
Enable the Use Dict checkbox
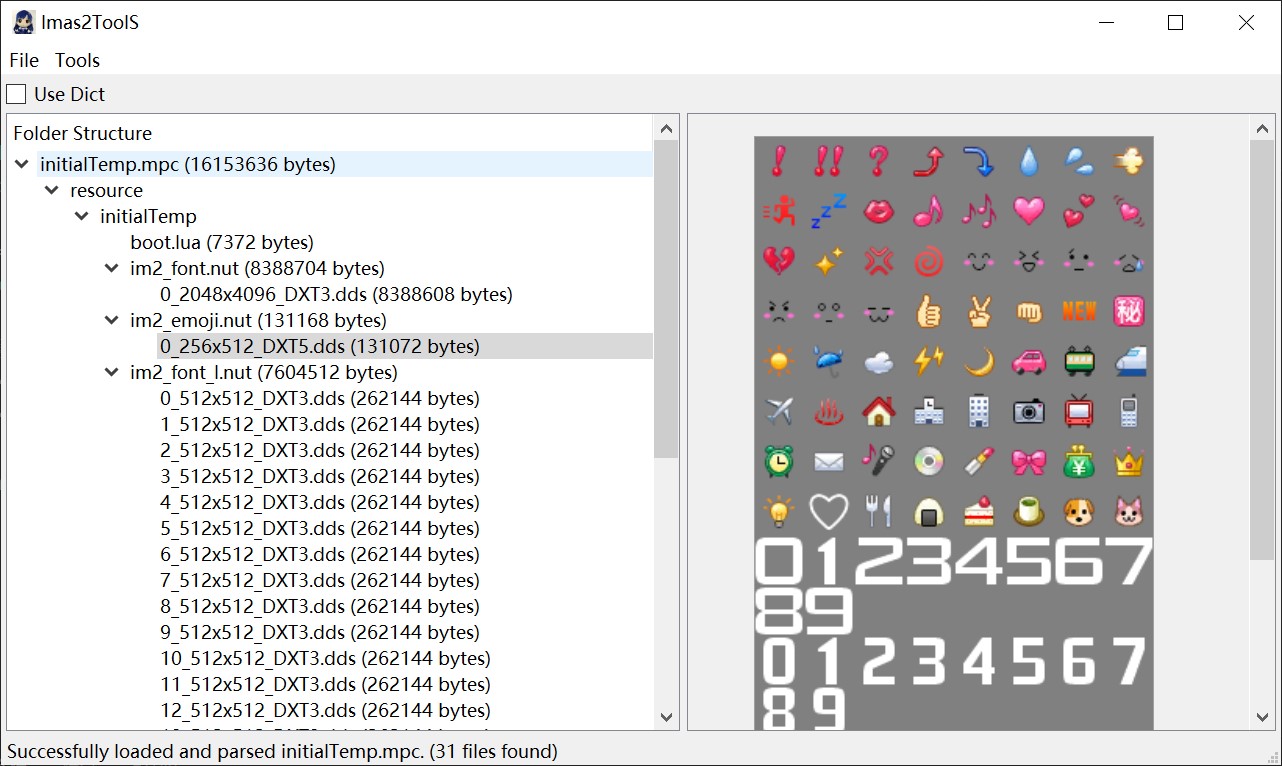(17, 94)
